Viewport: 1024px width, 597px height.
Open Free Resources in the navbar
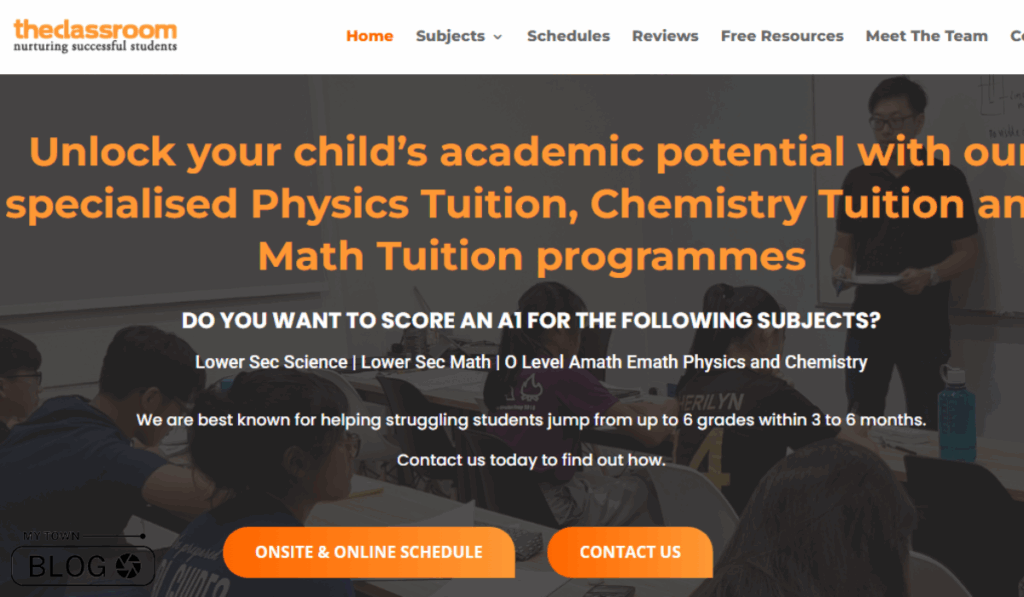[782, 36]
